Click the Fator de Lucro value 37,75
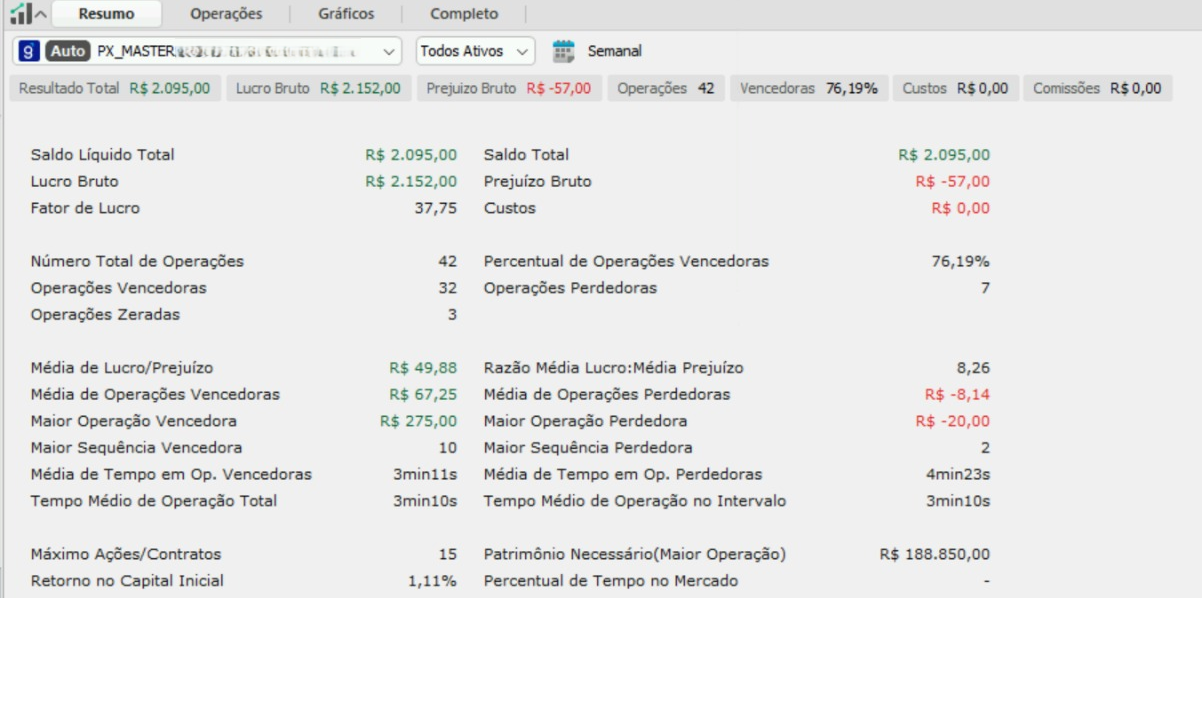The image size is (1202, 726). pos(436,209)
